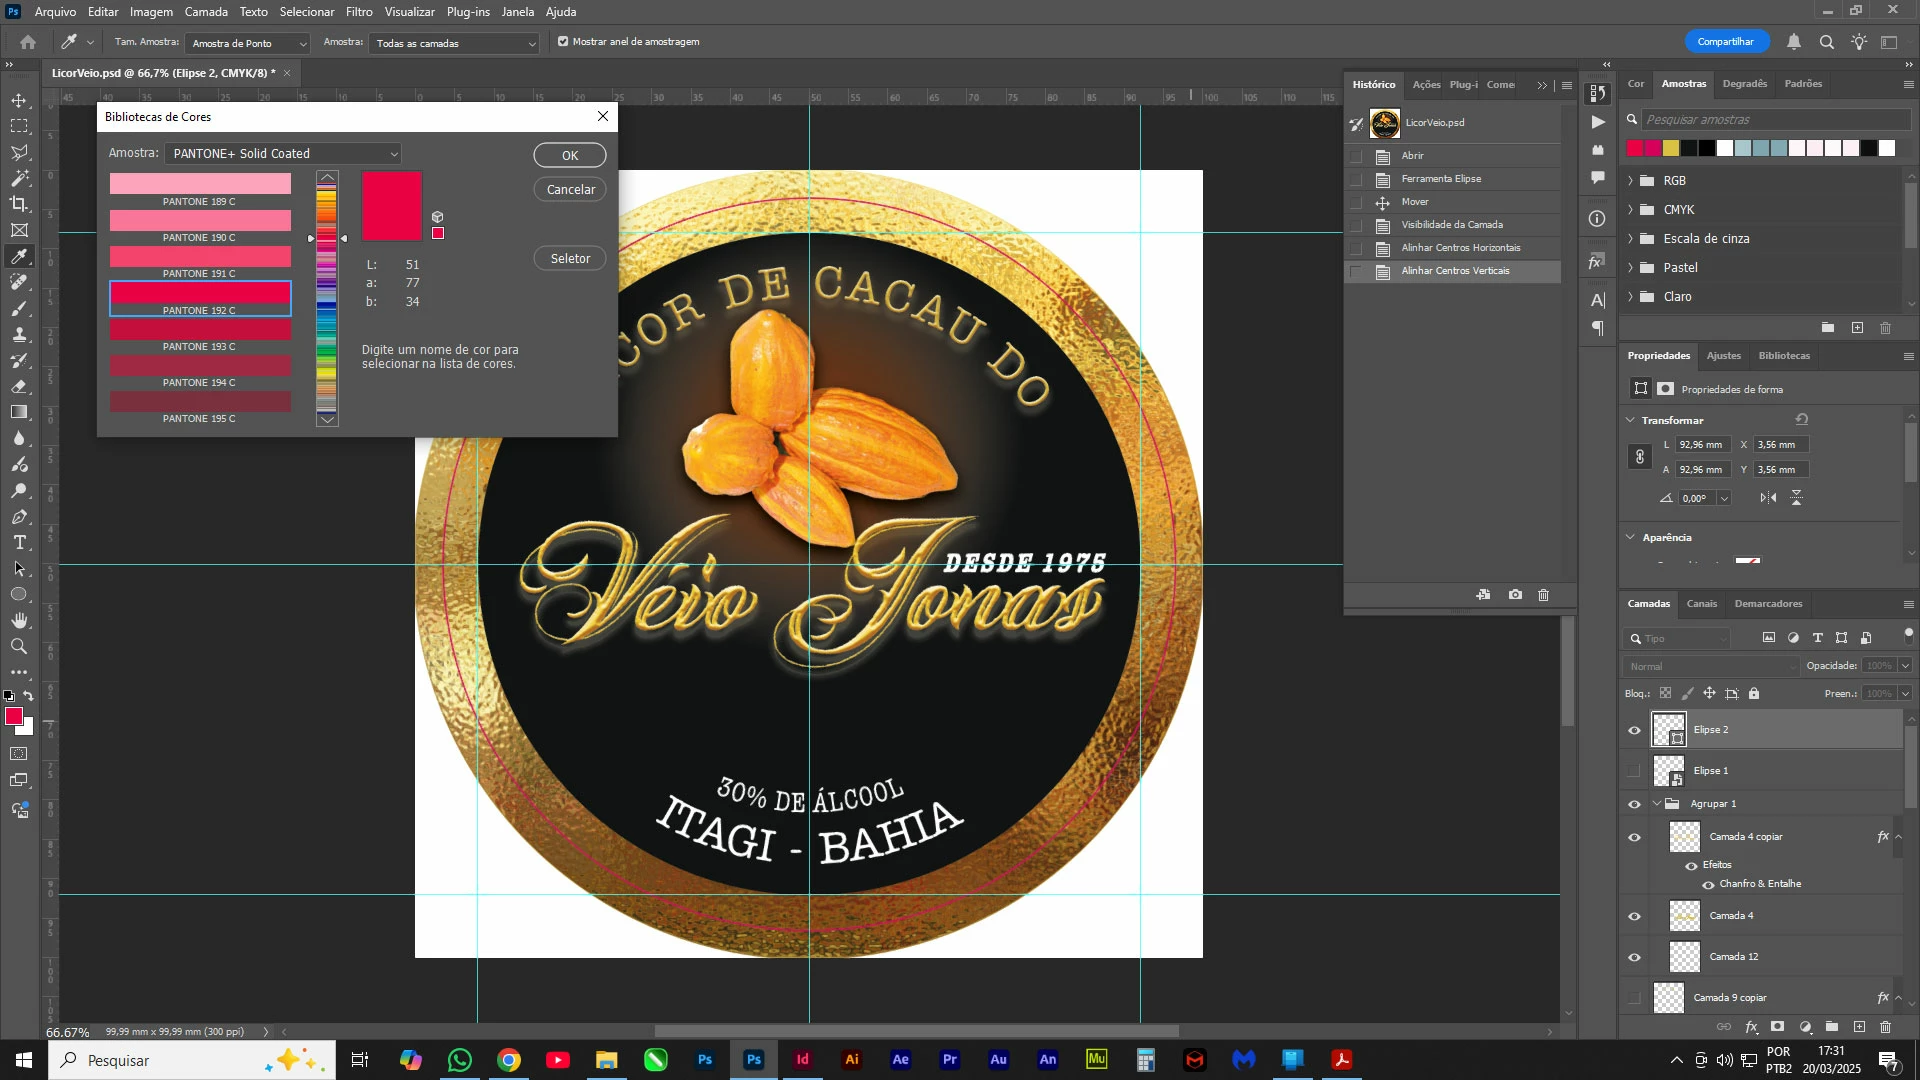1920x1080 pixels.
Task: Select the Horizontal Type tool
Action: (19, 543)
